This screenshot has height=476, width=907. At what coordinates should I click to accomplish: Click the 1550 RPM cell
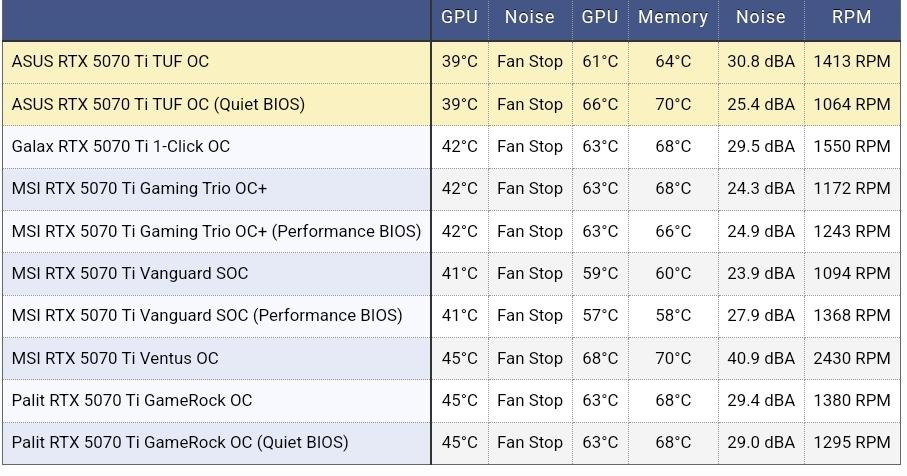pos(851,146)
